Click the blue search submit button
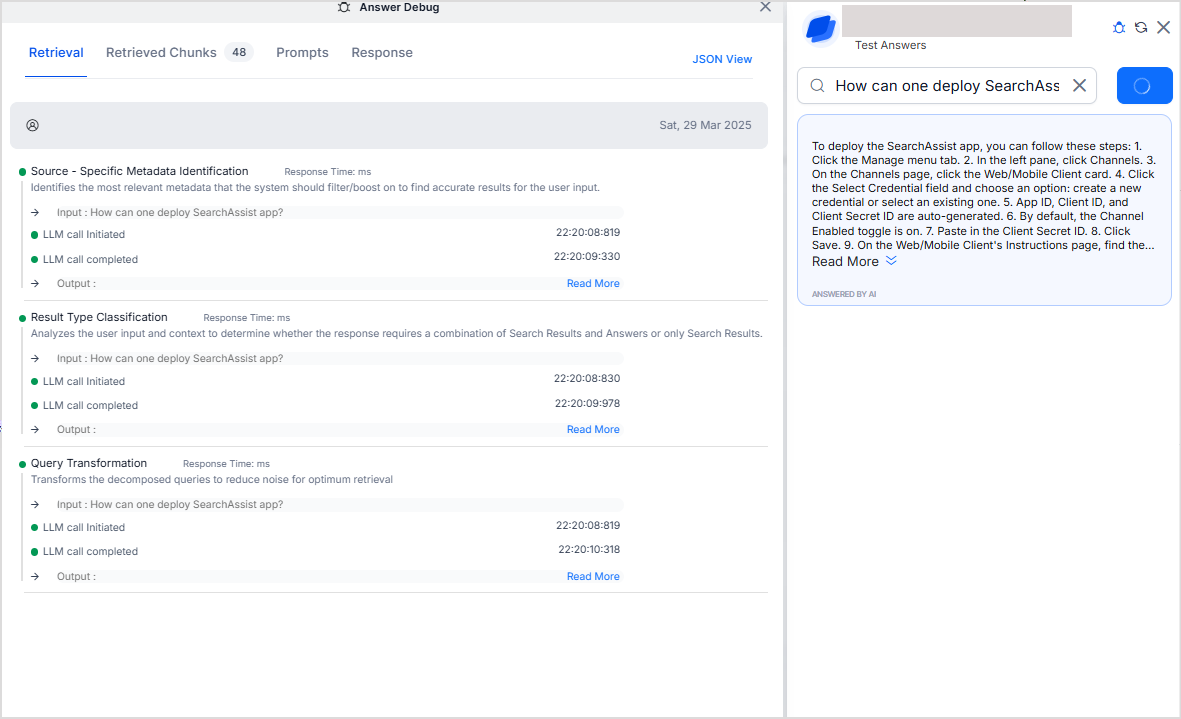Viewport: 1181px width, 719px height. pyautogui.click(x=1144, y=86)
